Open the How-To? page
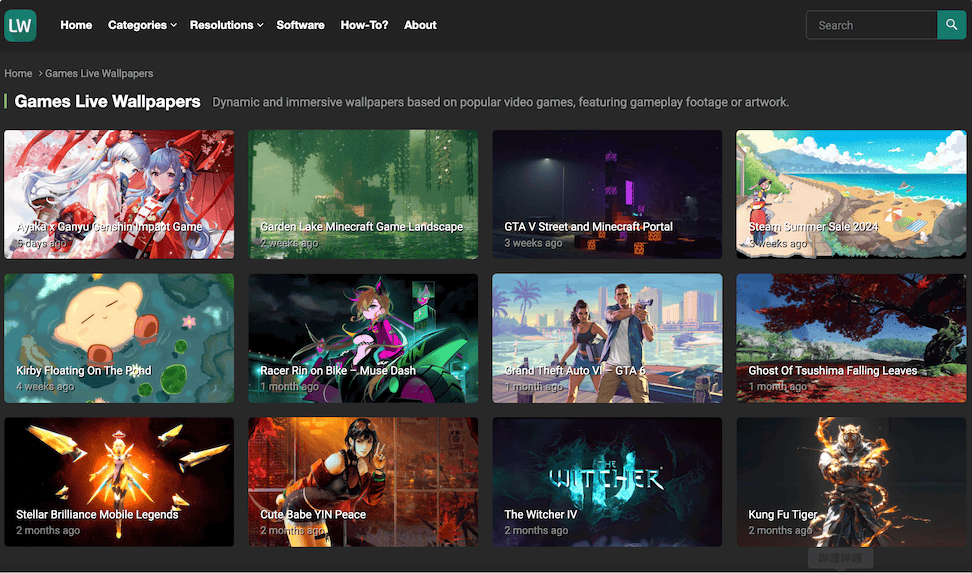Image resolution: width=972 pixels, height=574 pixels. pos(364,25)
